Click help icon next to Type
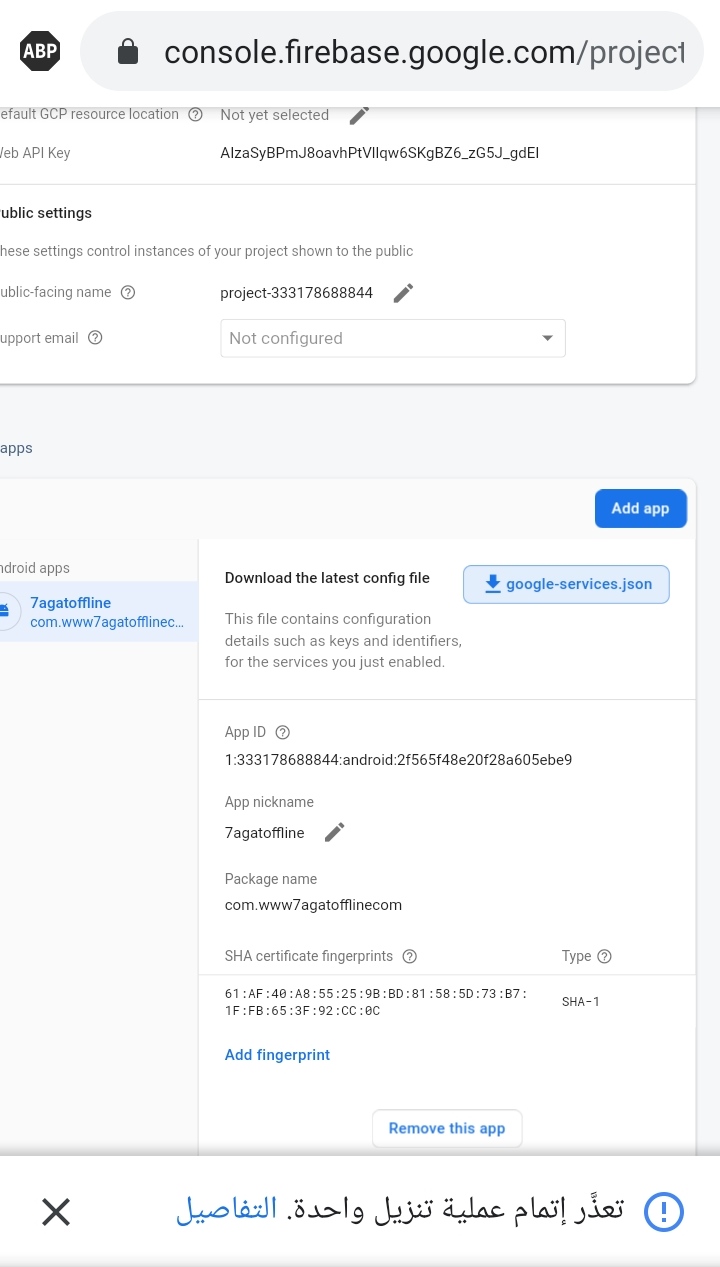The height and width of the screenshot is (1267, 720). coord(604,956)
